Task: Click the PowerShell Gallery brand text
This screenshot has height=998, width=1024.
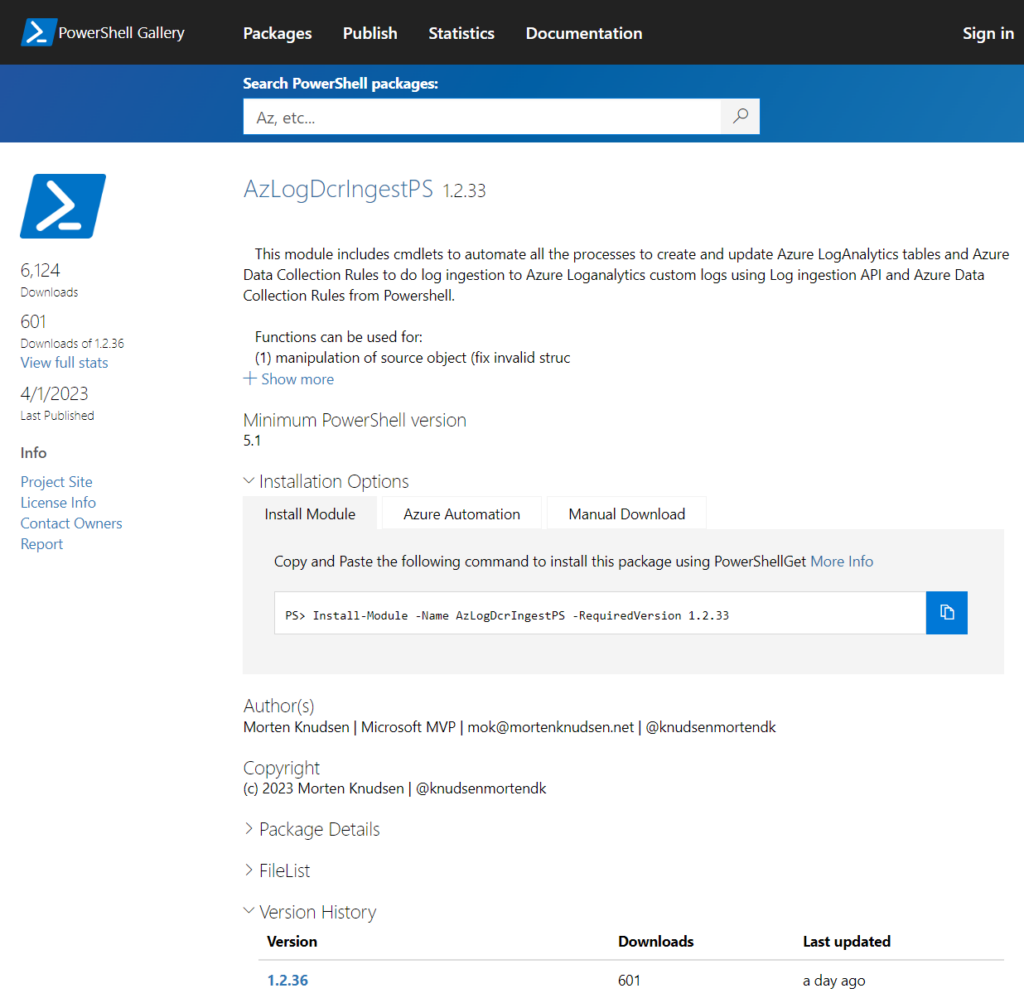Action: pos(121,33)
